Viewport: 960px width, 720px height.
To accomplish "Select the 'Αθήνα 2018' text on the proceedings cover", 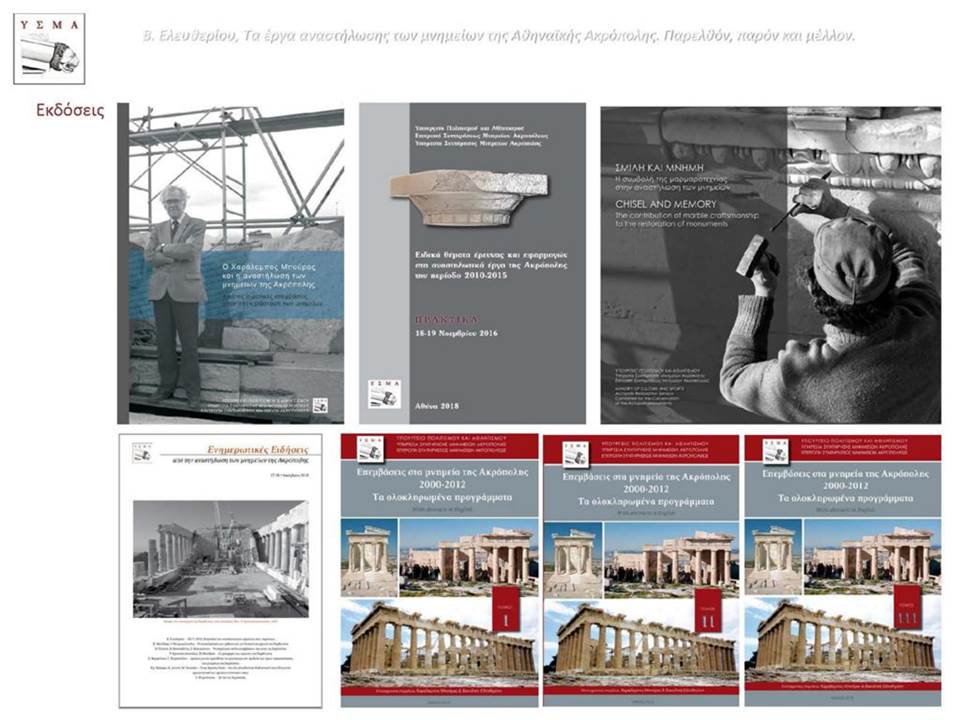I will 437,405.
